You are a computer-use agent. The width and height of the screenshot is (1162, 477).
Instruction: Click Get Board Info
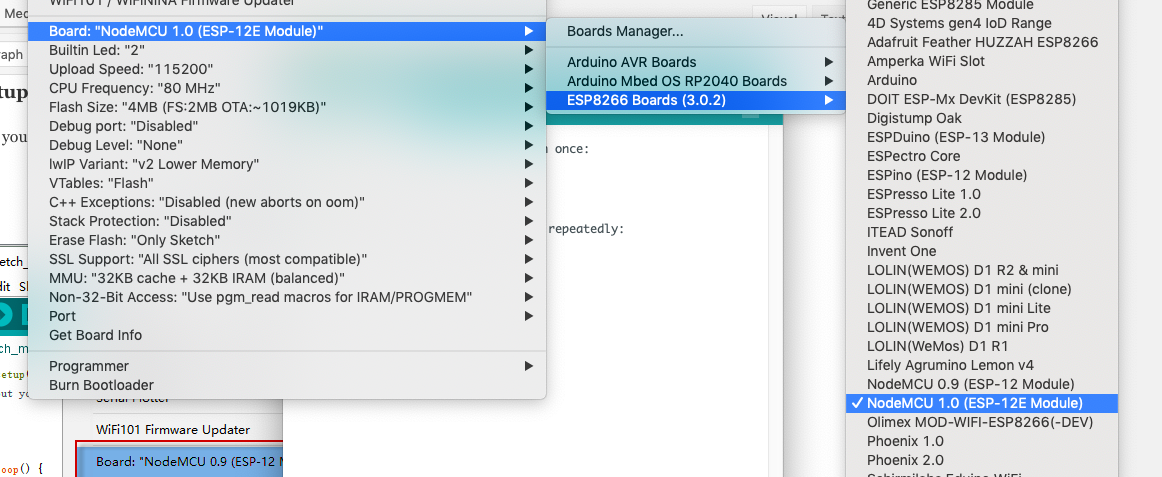pos(287,335)
